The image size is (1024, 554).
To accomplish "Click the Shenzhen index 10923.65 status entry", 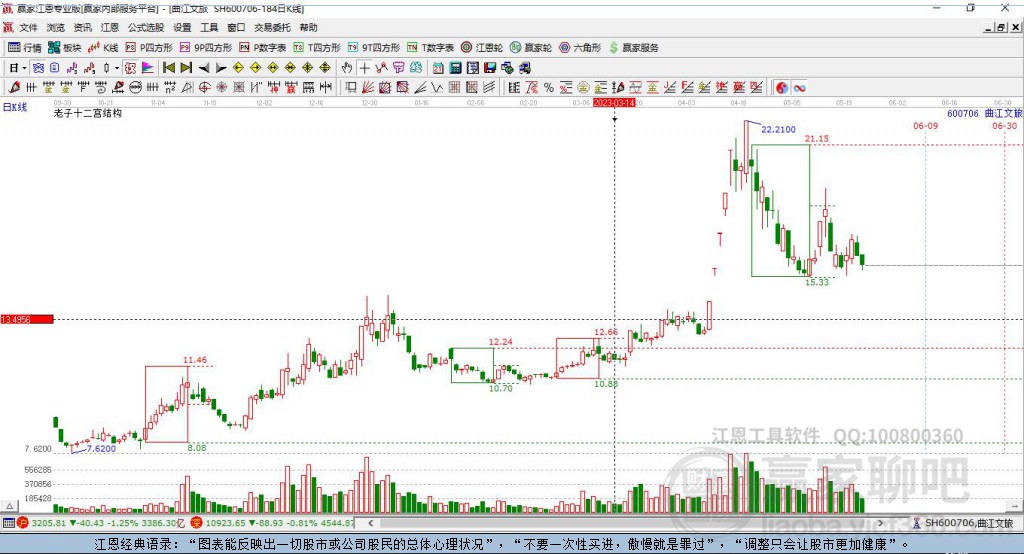I will (x=273, y=523).
